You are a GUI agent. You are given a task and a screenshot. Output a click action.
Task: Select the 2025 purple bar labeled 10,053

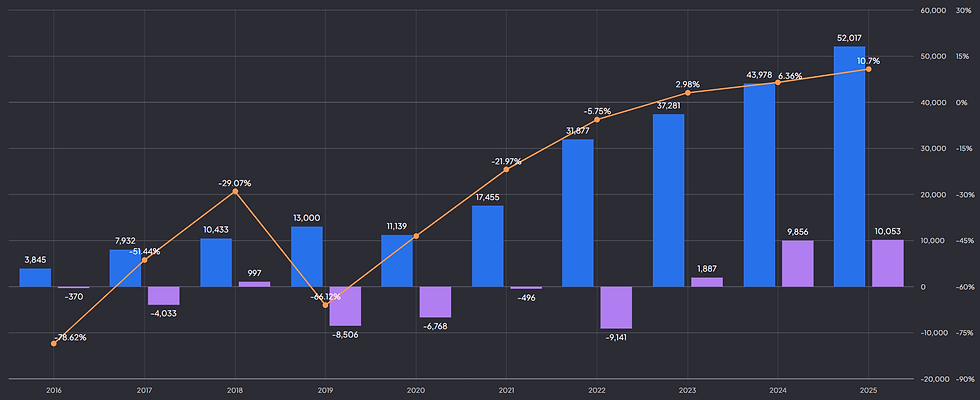click(x=888, y=263)
